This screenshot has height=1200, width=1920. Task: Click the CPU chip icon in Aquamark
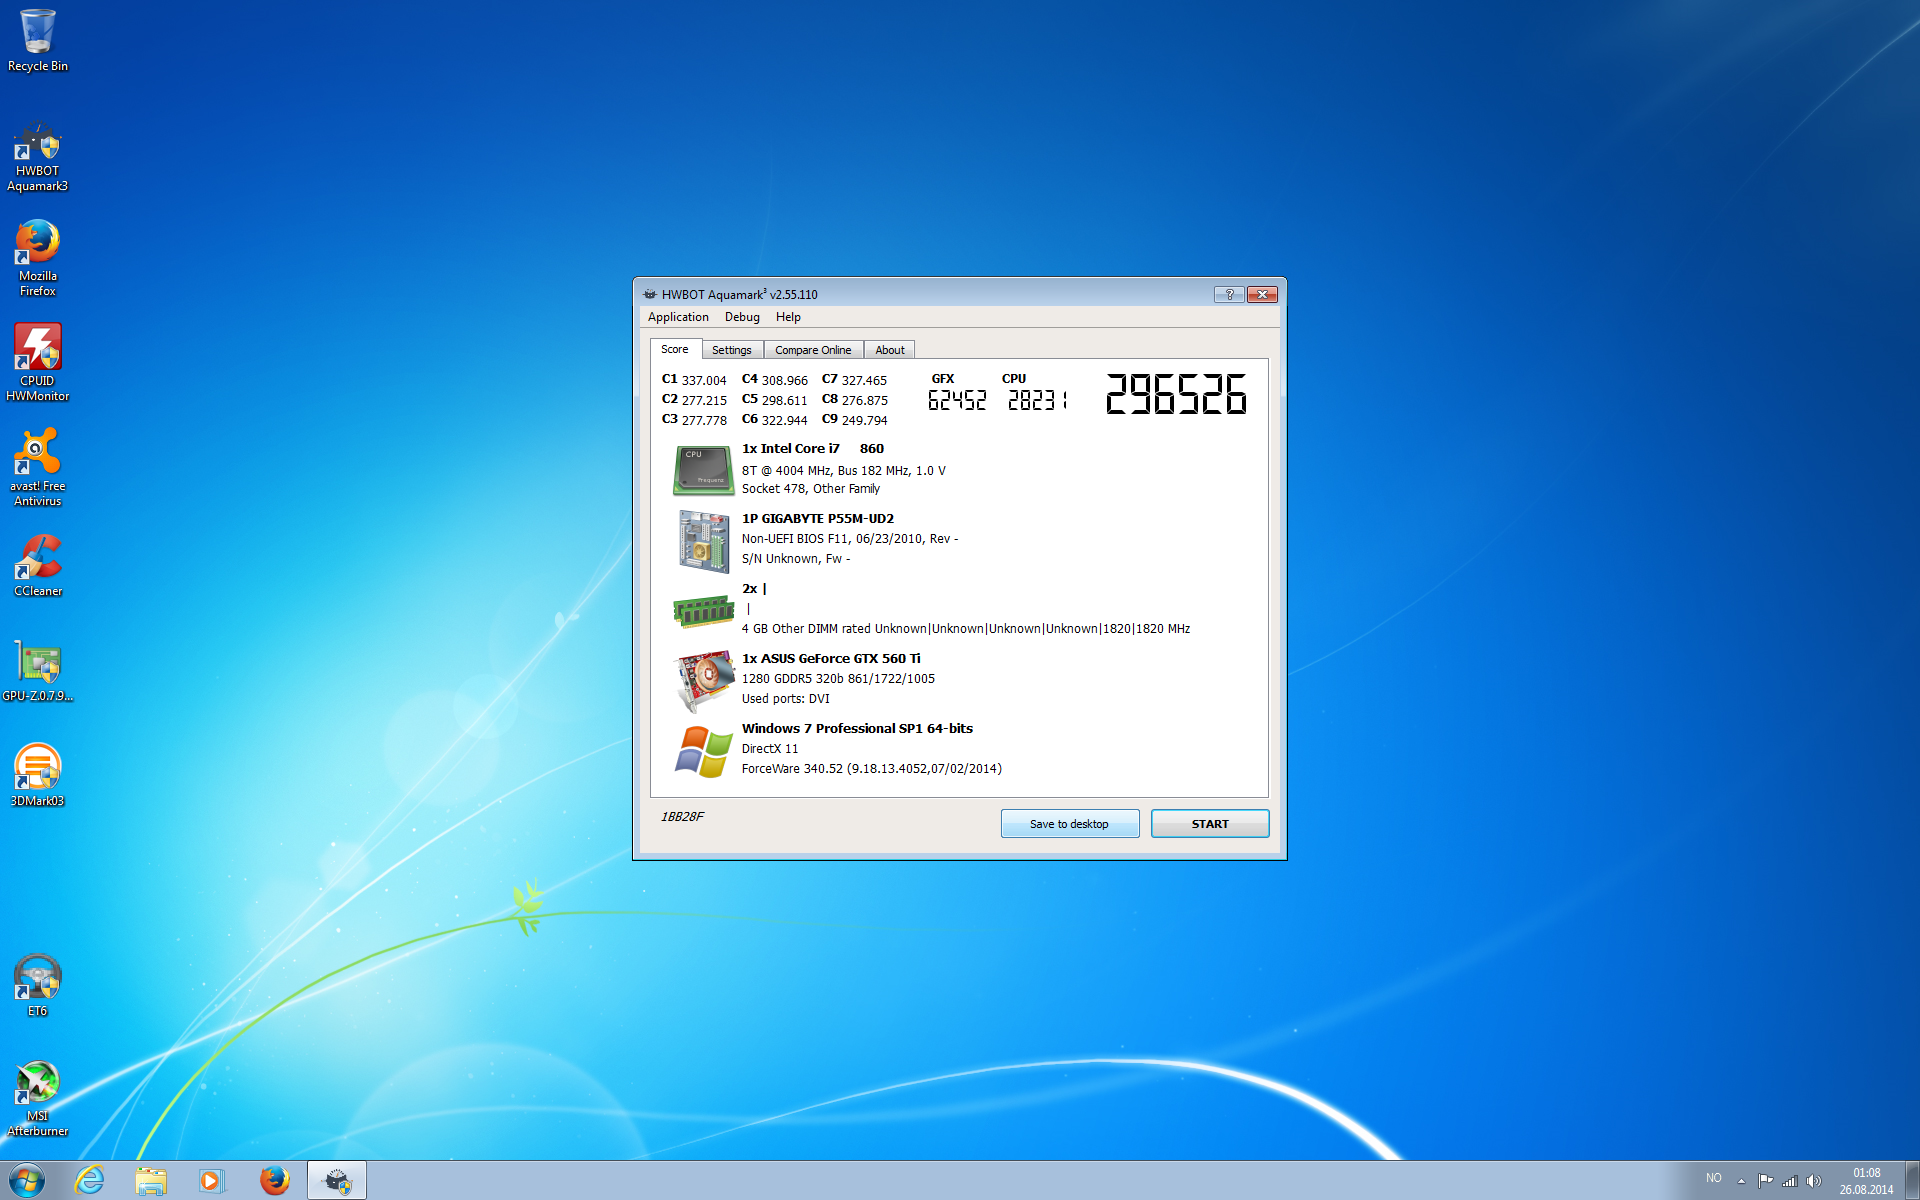coord(703,470)
